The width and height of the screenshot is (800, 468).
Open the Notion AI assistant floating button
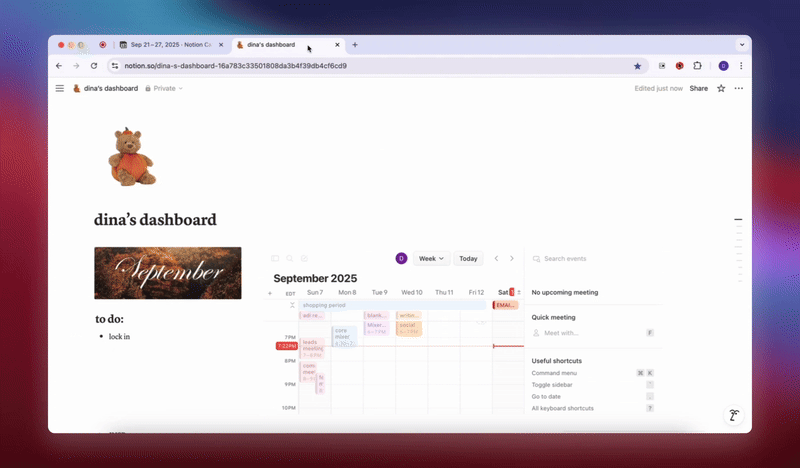[x=733, y=415]
